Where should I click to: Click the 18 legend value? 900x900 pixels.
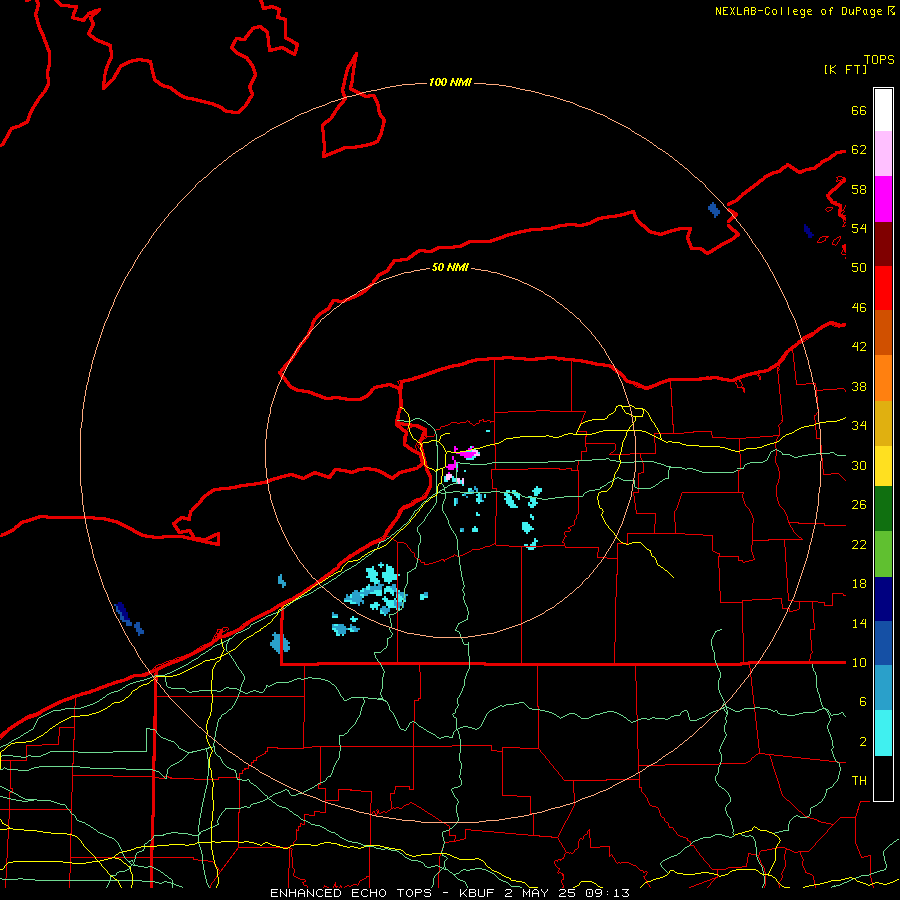tap(859, 584)
